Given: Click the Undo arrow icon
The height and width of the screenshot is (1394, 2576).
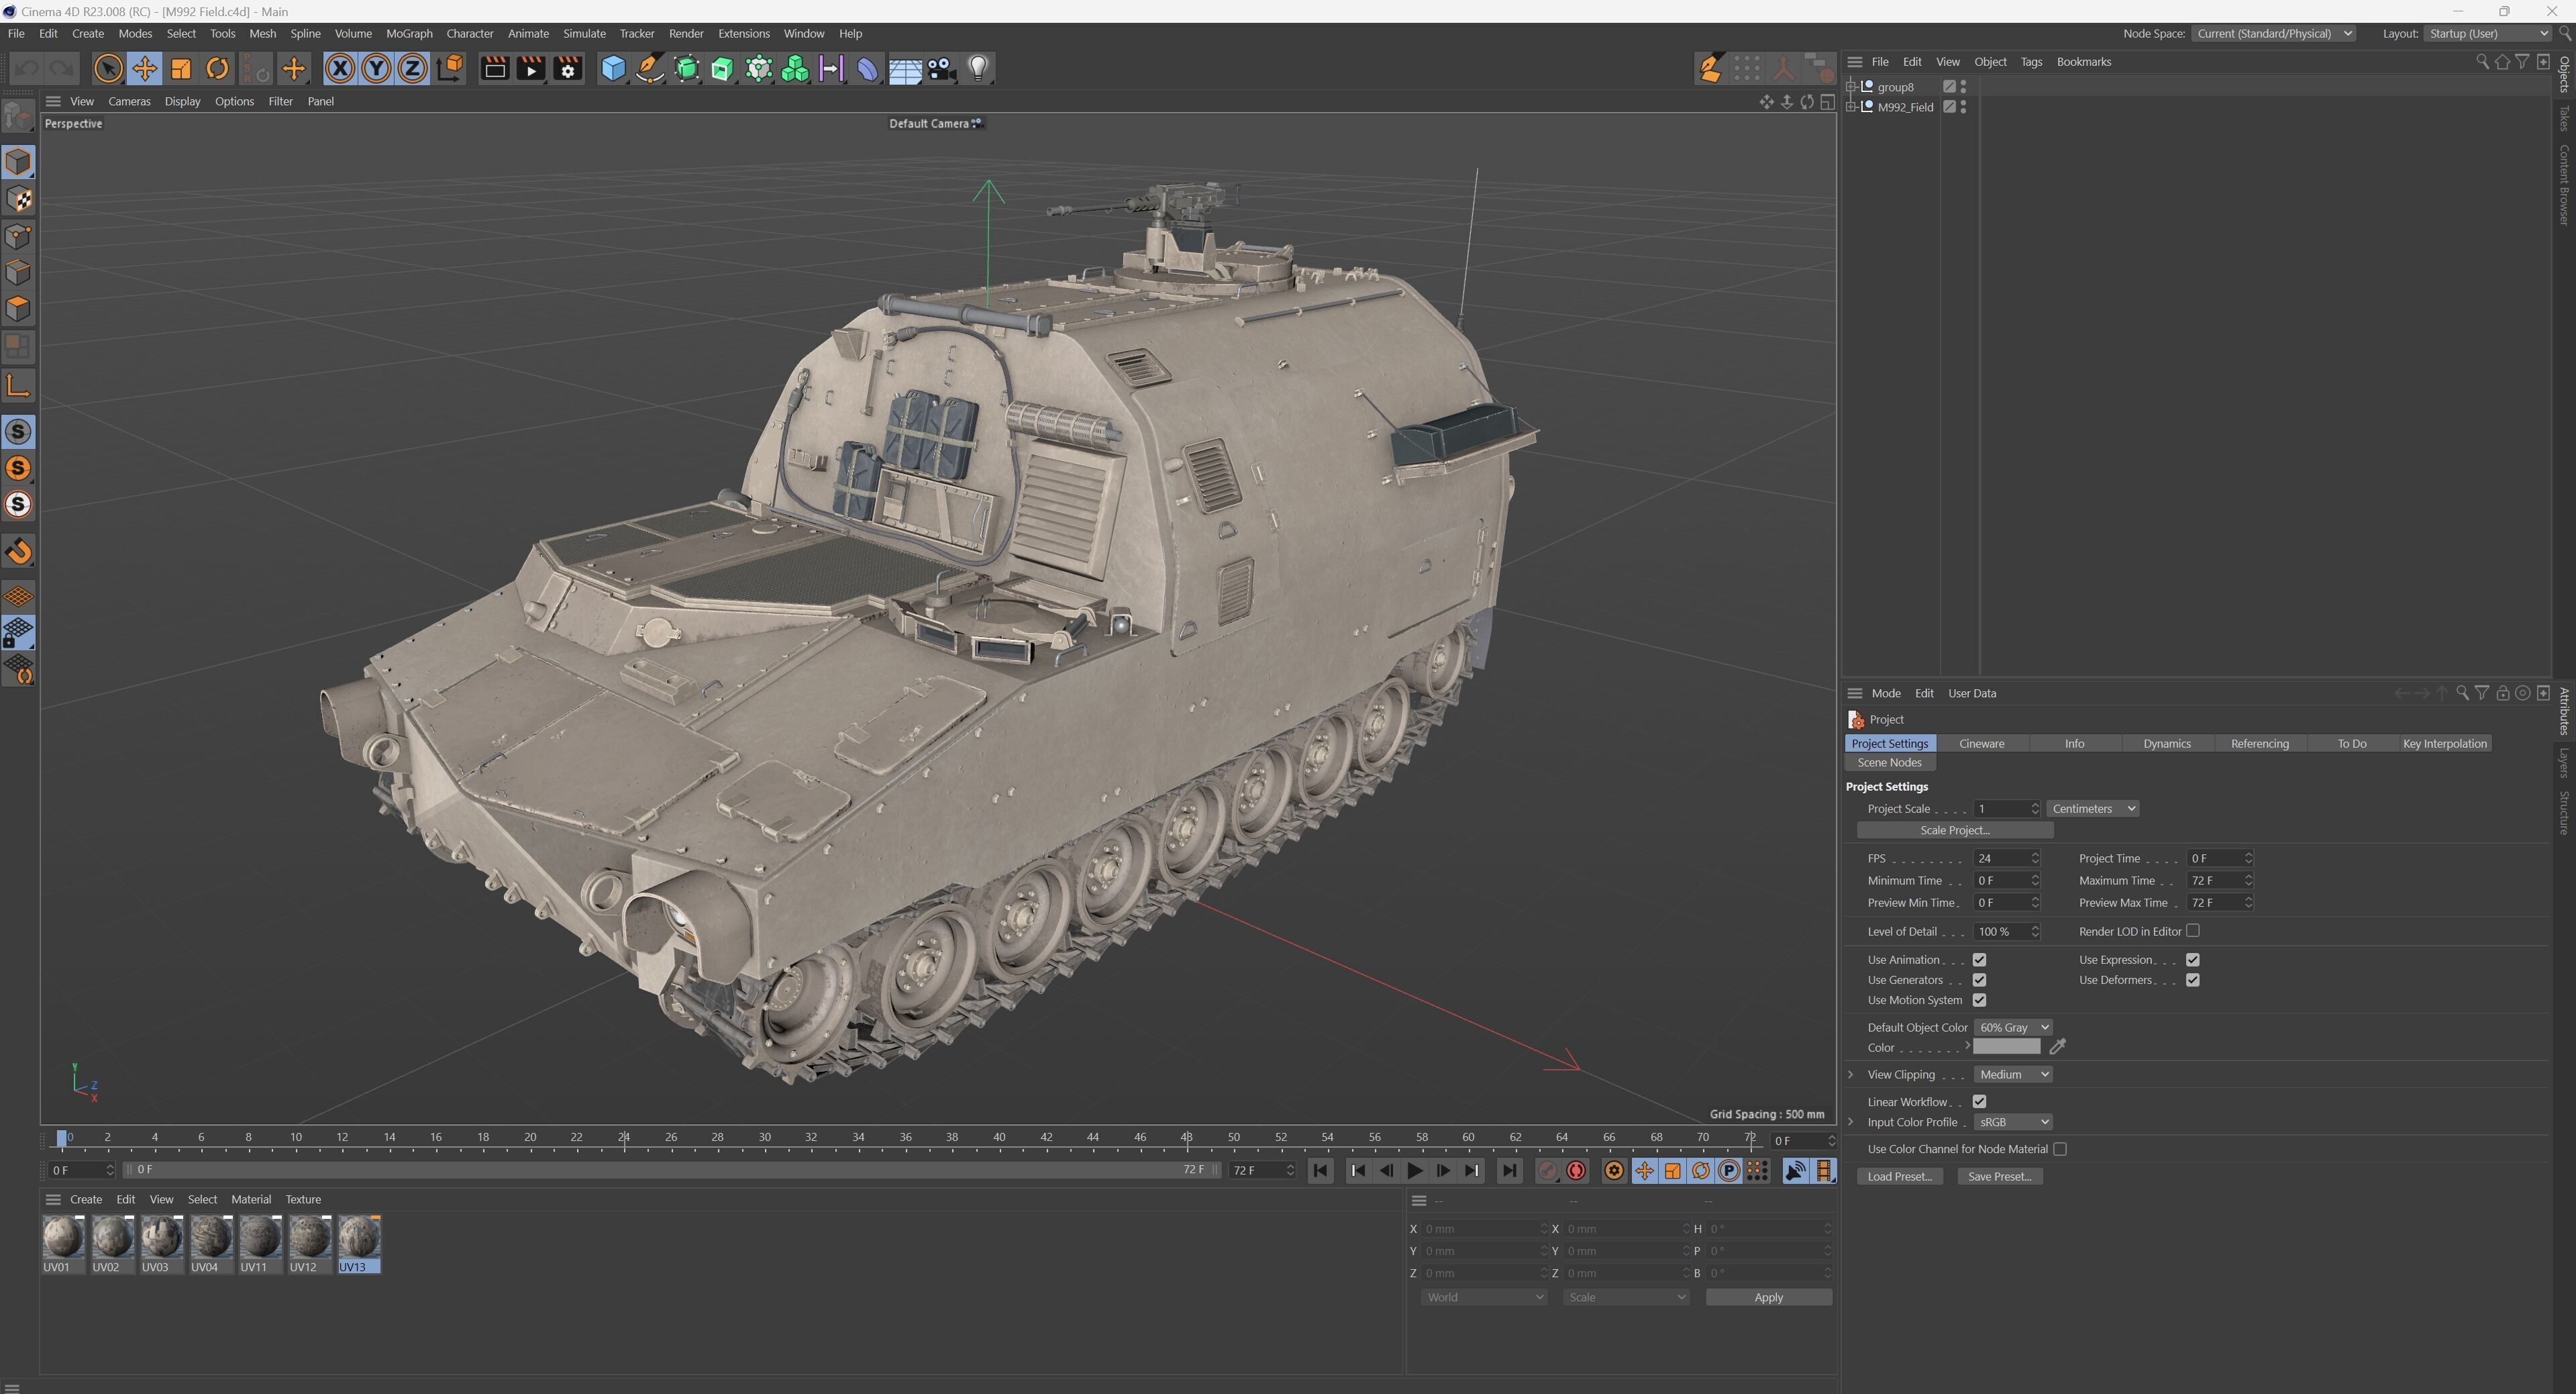Looking at the screenshot, I should point(26,69).
